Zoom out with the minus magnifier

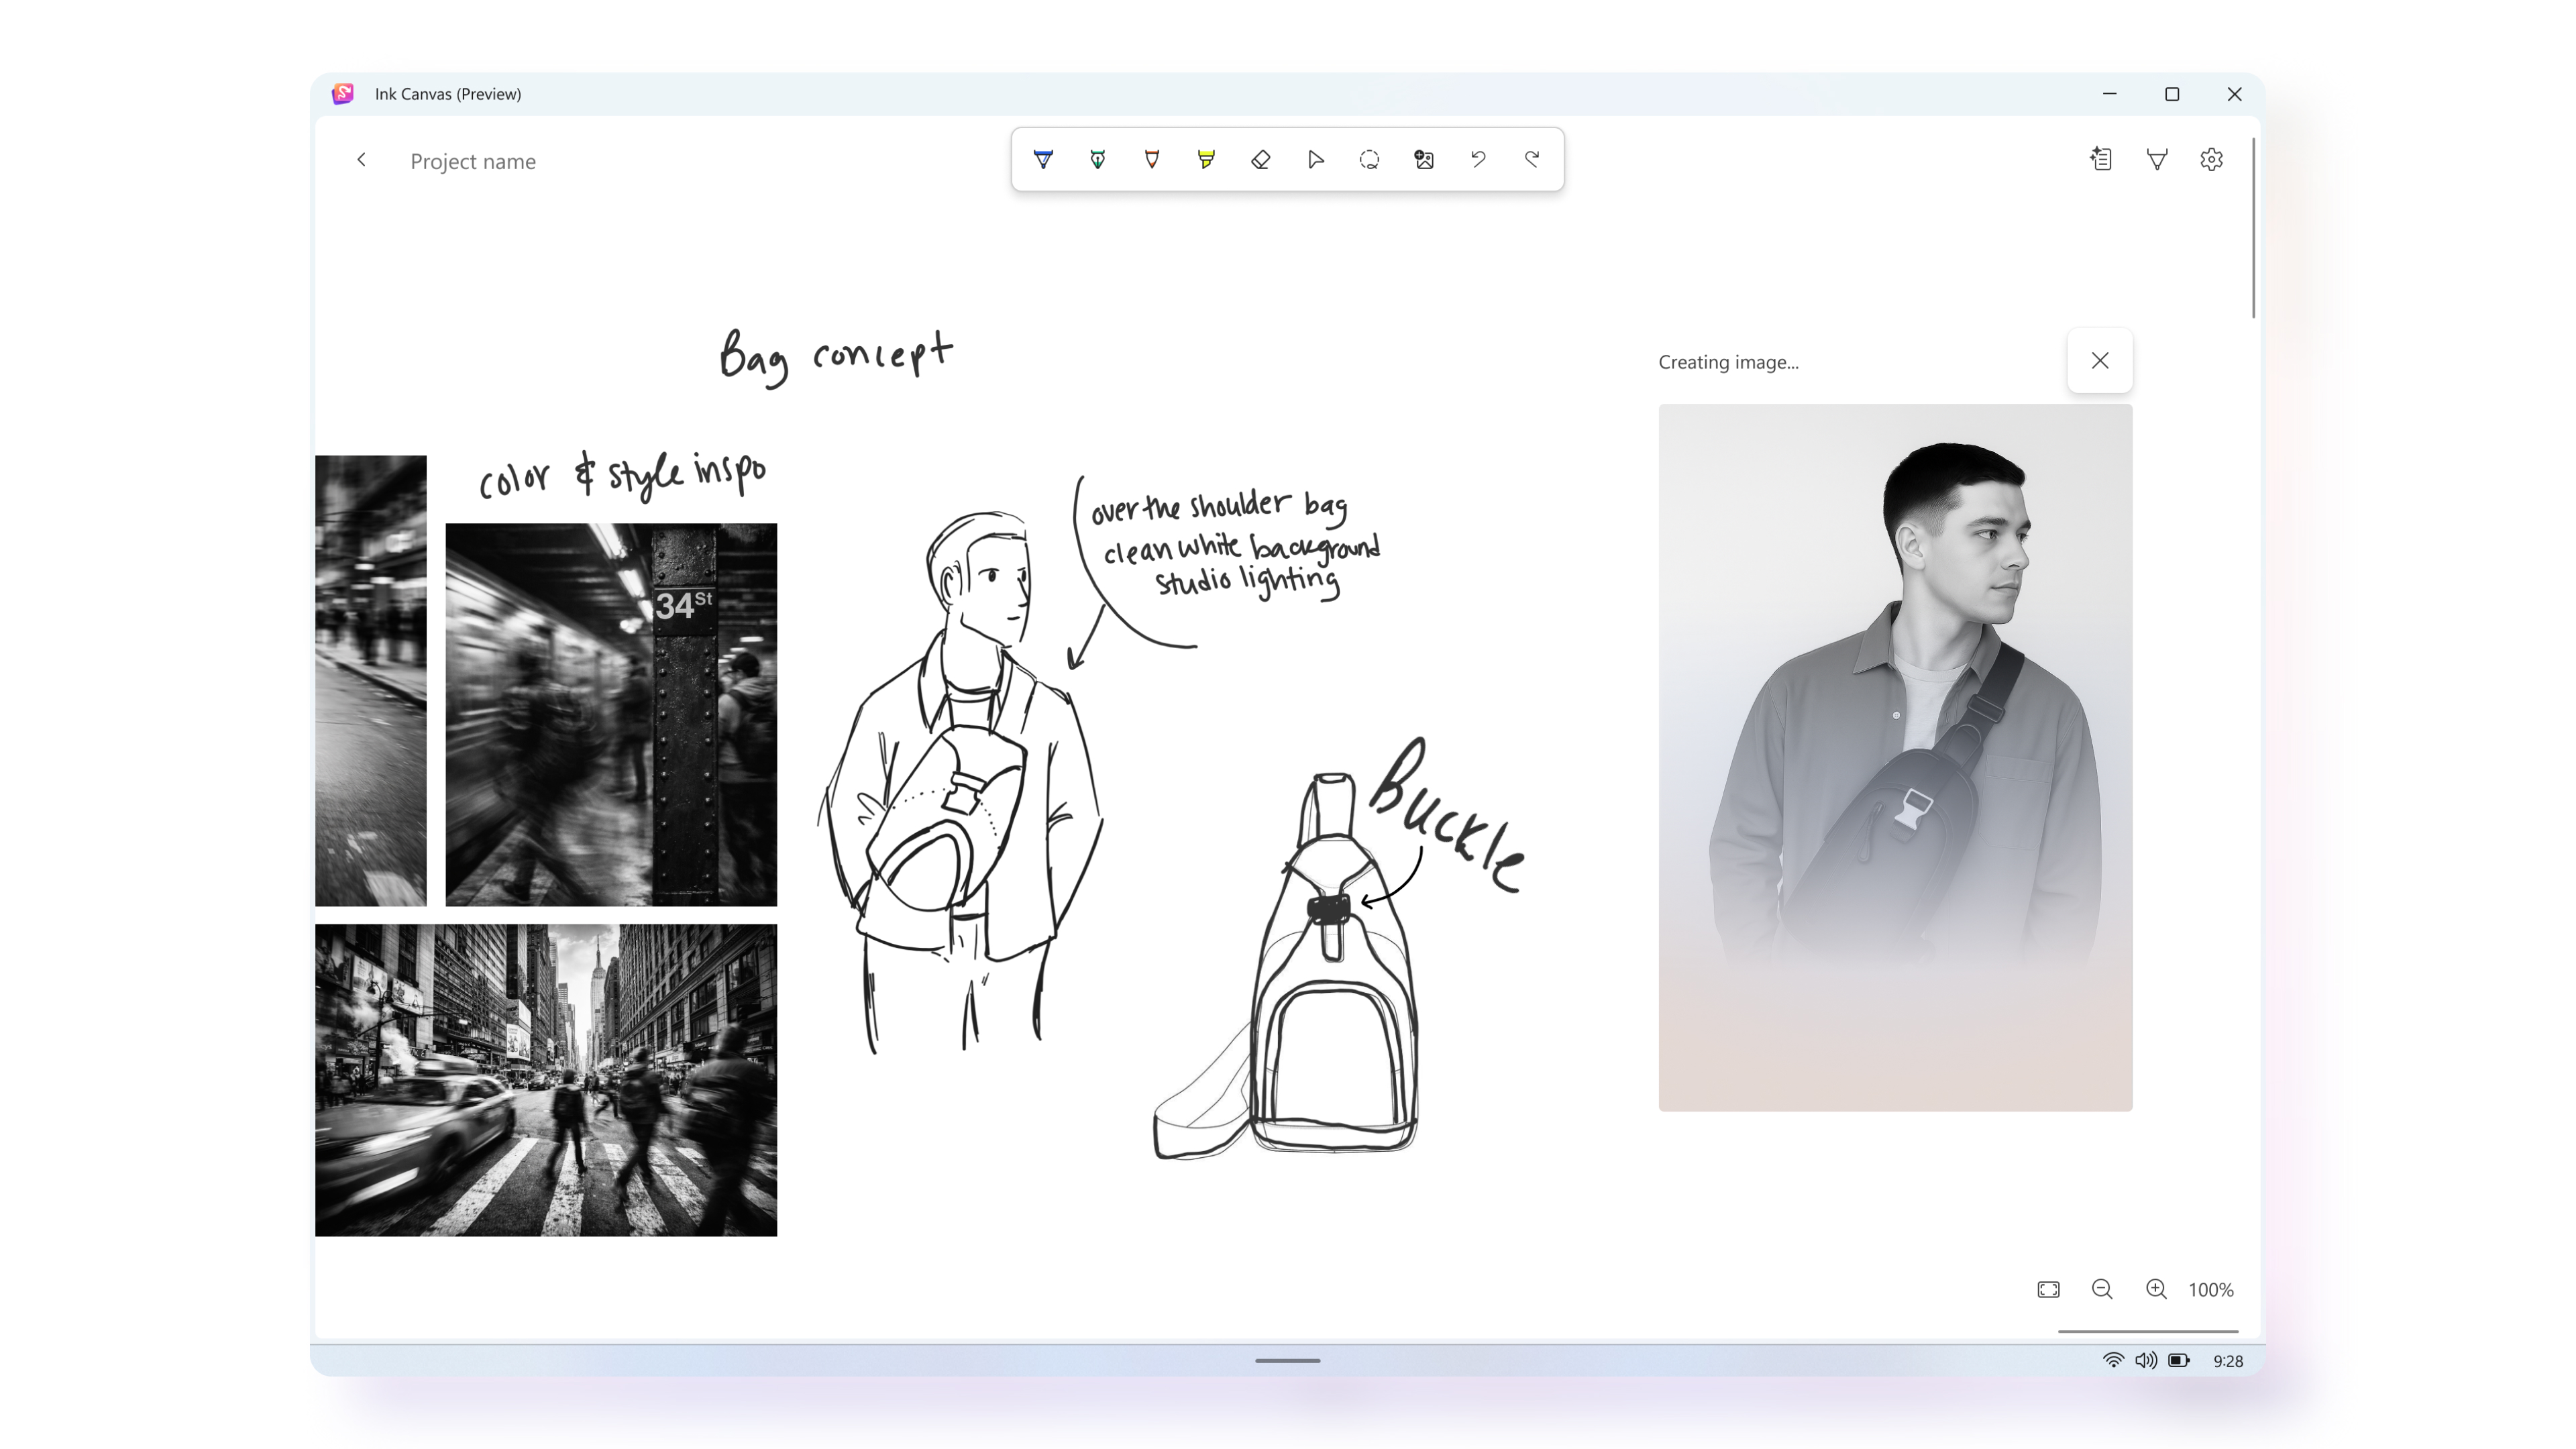point(2102,1289)
